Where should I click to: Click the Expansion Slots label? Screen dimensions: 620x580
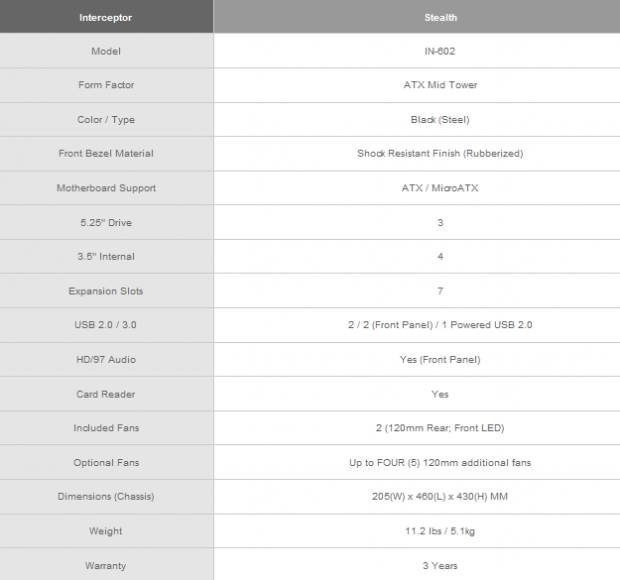click(106, 291)
